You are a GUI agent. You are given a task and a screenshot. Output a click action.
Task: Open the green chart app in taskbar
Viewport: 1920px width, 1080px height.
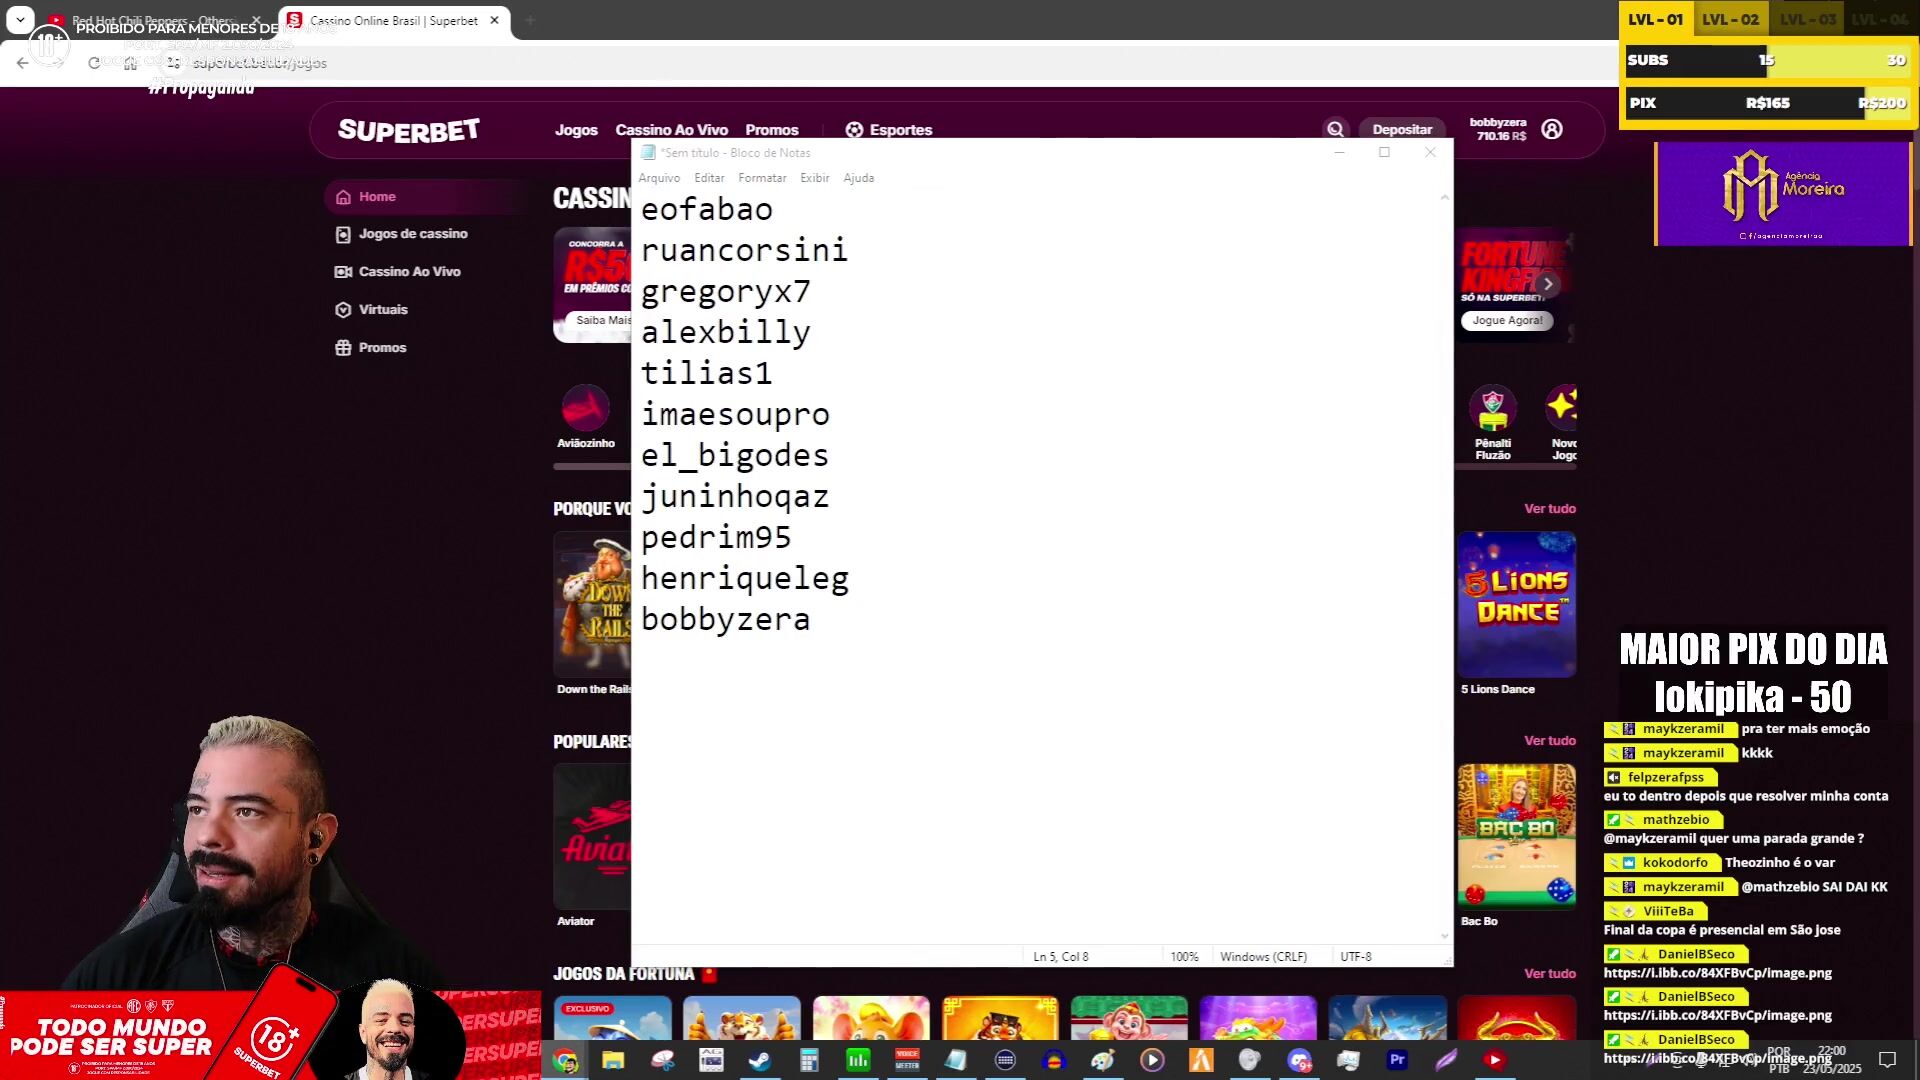[858, 1060]
